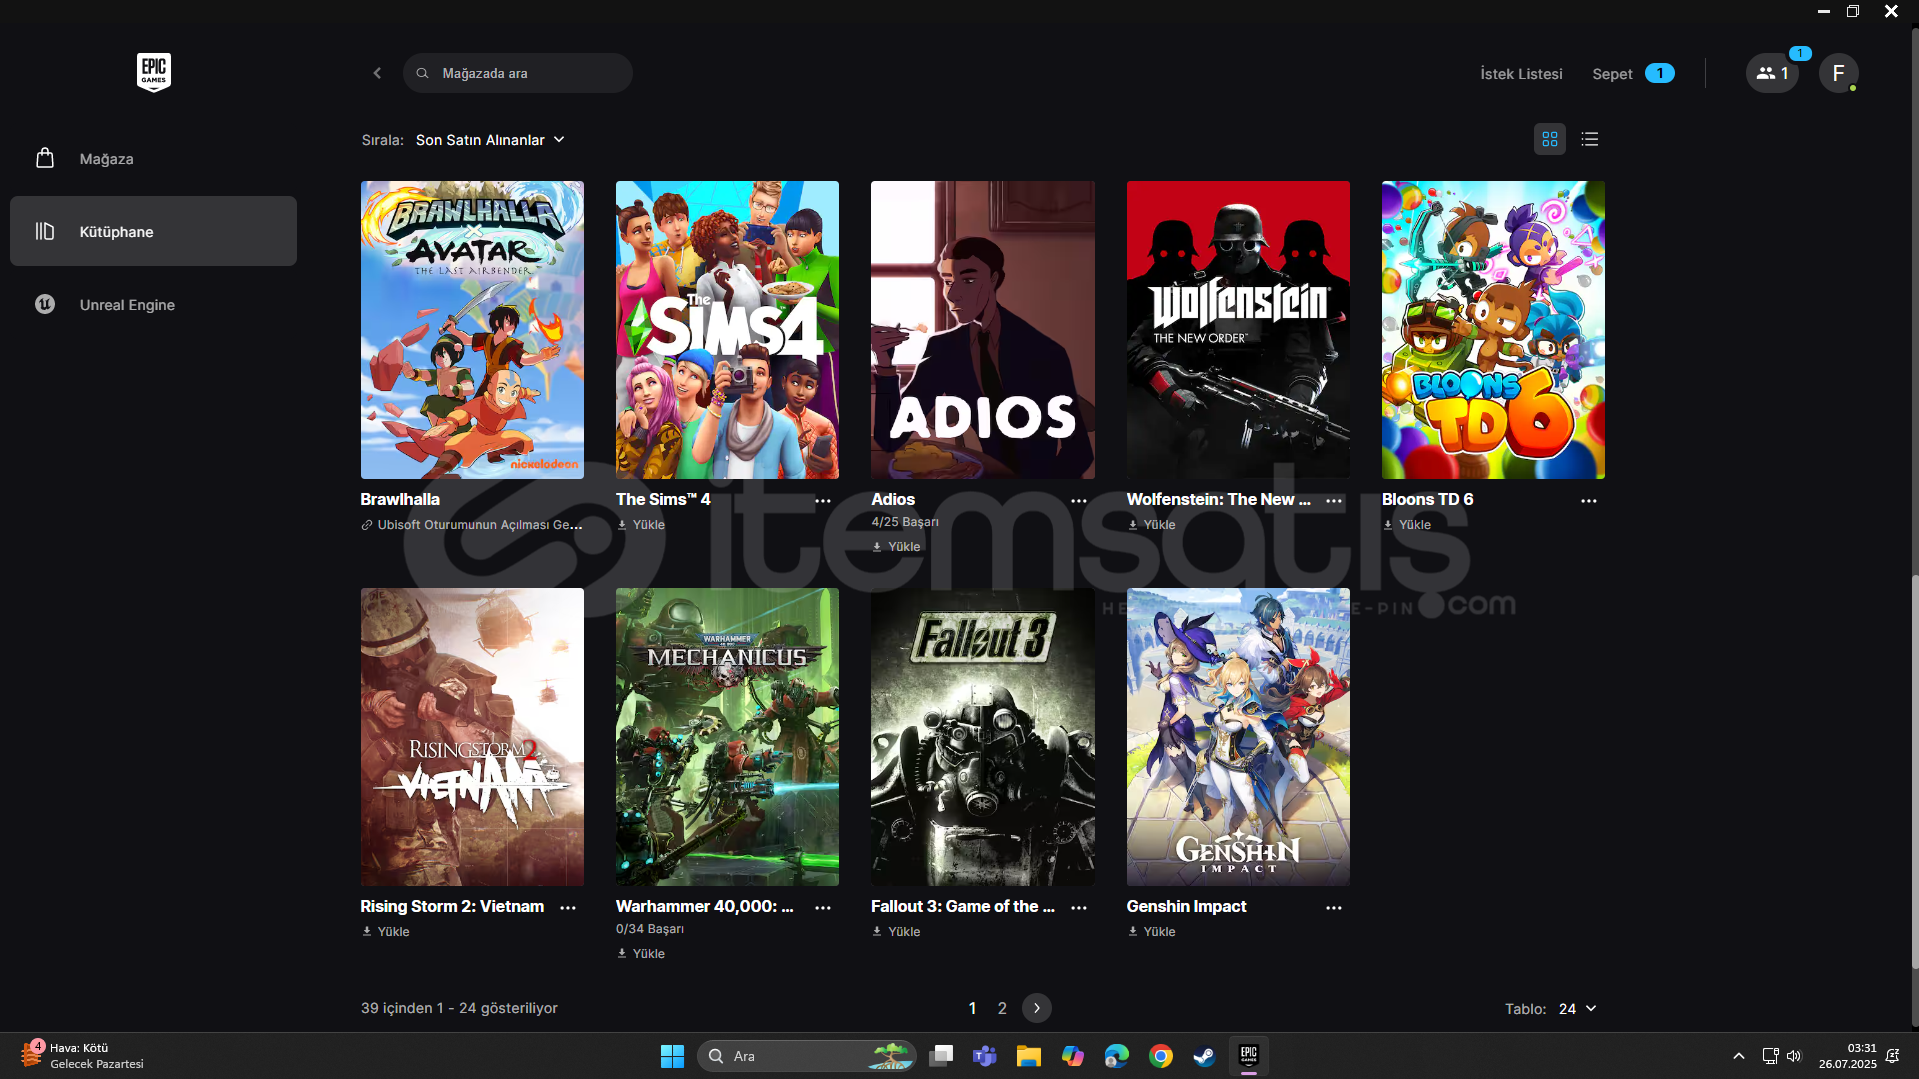Click Yükle under The Sims 4
Viewport: 1919px width, 1079px height.
pyautogui.click(x=641, y=525)
